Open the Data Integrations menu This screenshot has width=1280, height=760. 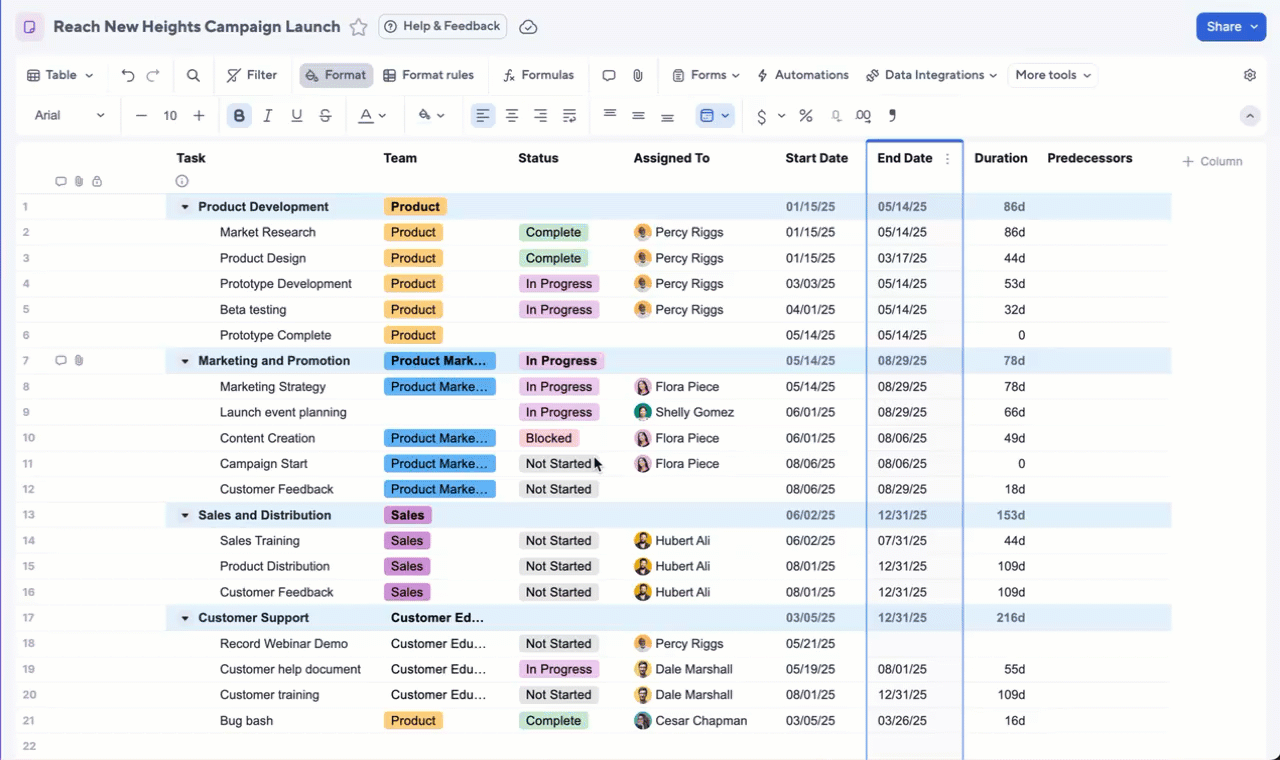tap(930, 75)
